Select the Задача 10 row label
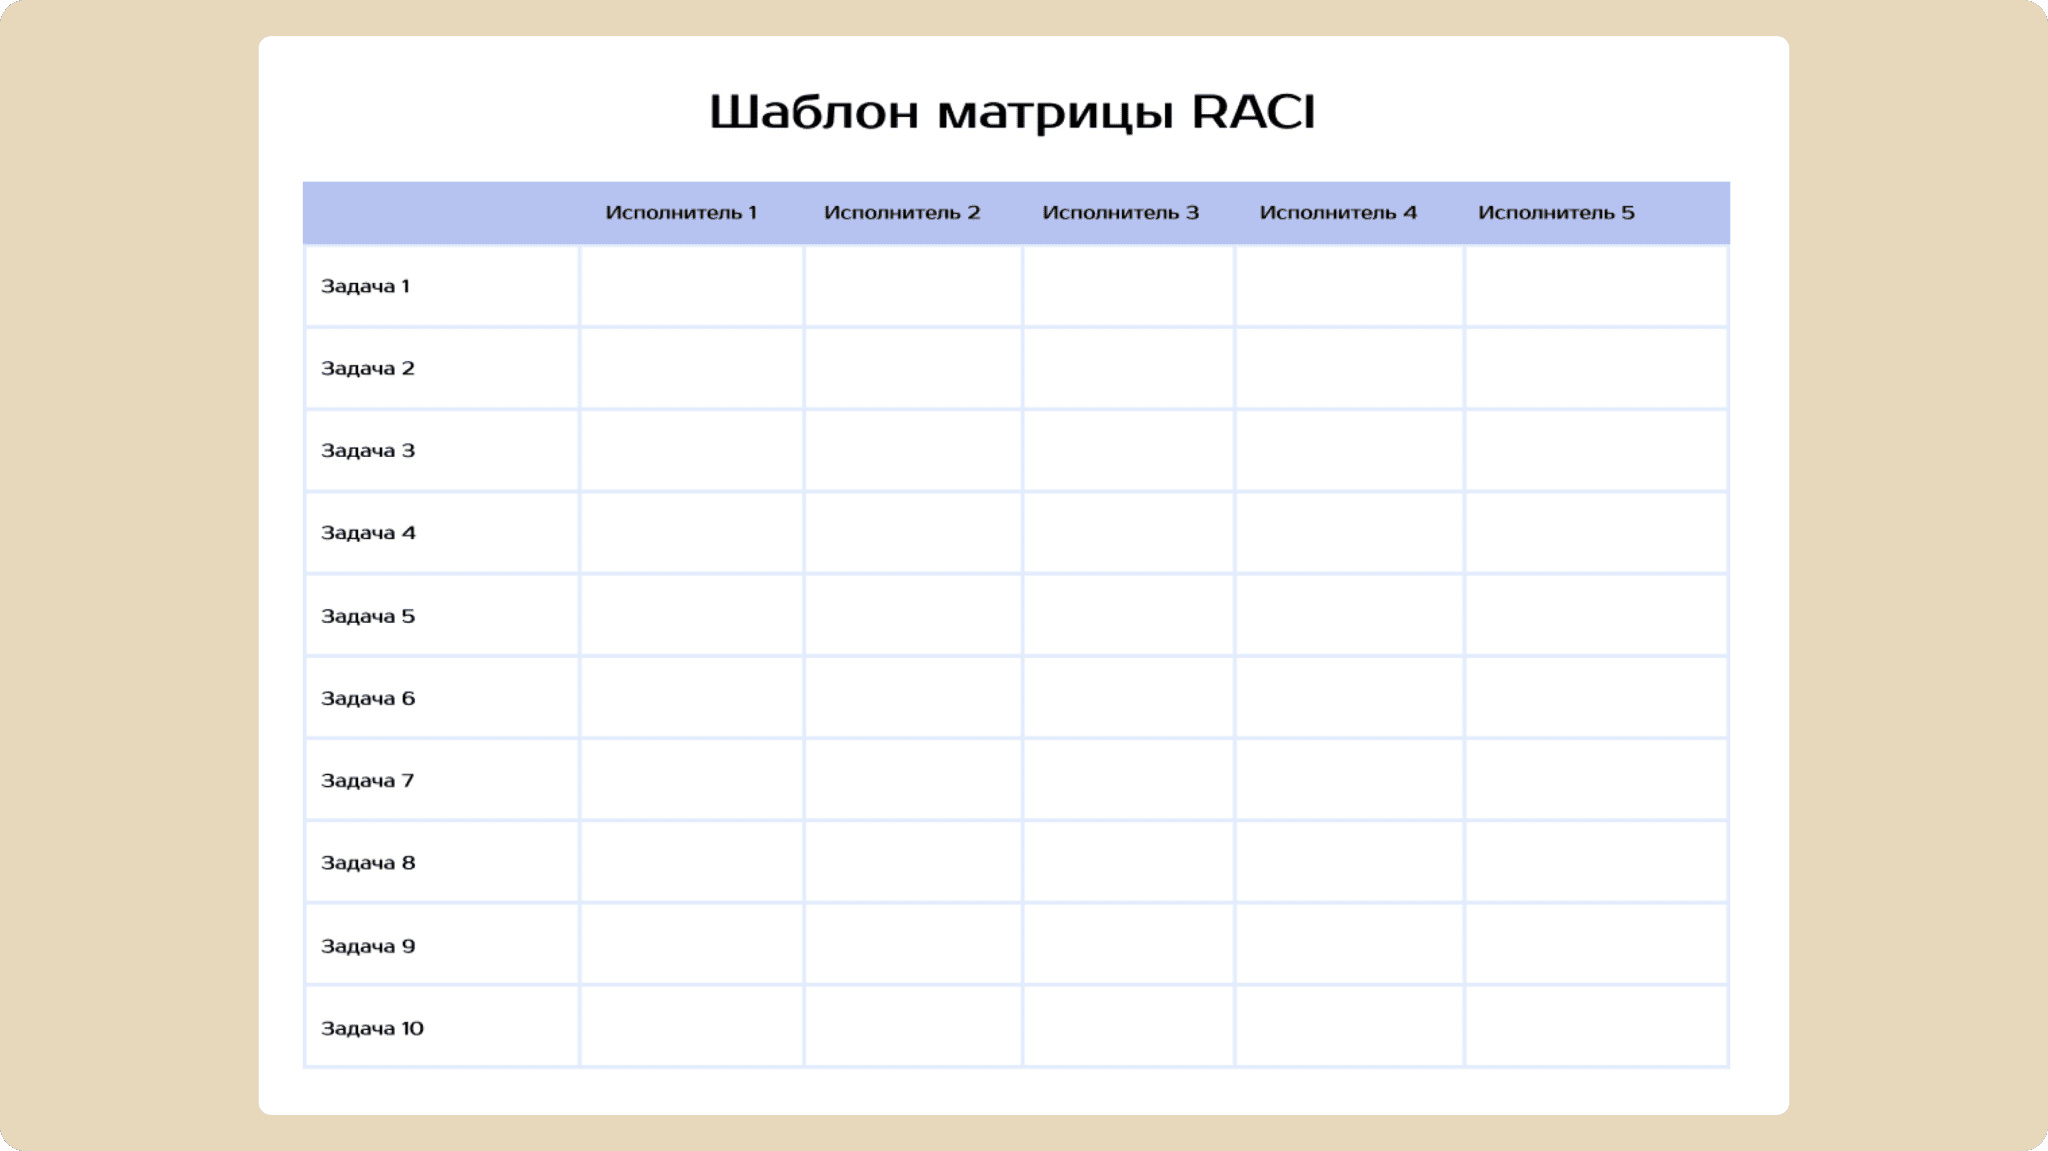This screenshot has width=2048, height=1151. click(x=372, y=1029)
